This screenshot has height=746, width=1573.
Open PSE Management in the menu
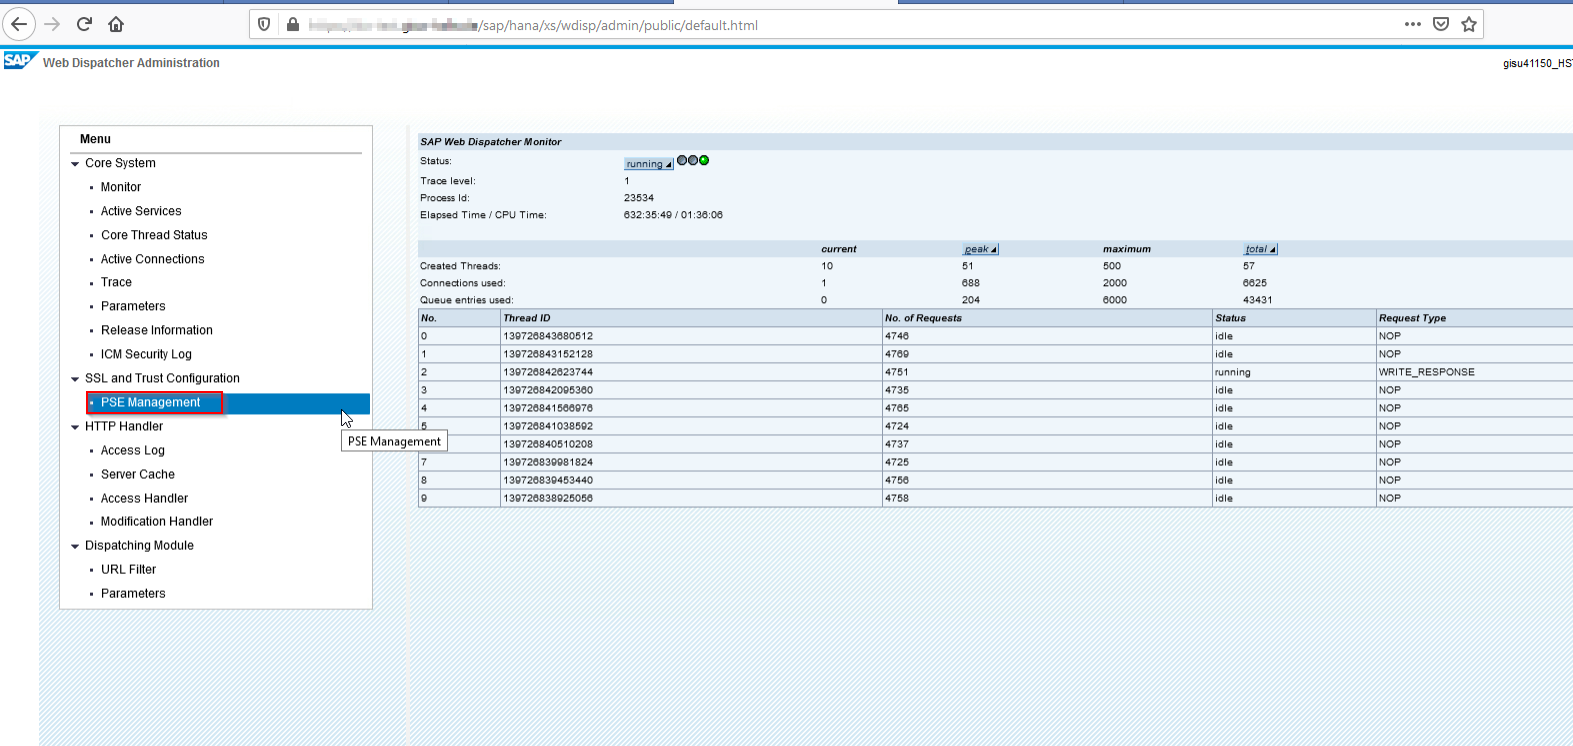click(x=150, y=403)
